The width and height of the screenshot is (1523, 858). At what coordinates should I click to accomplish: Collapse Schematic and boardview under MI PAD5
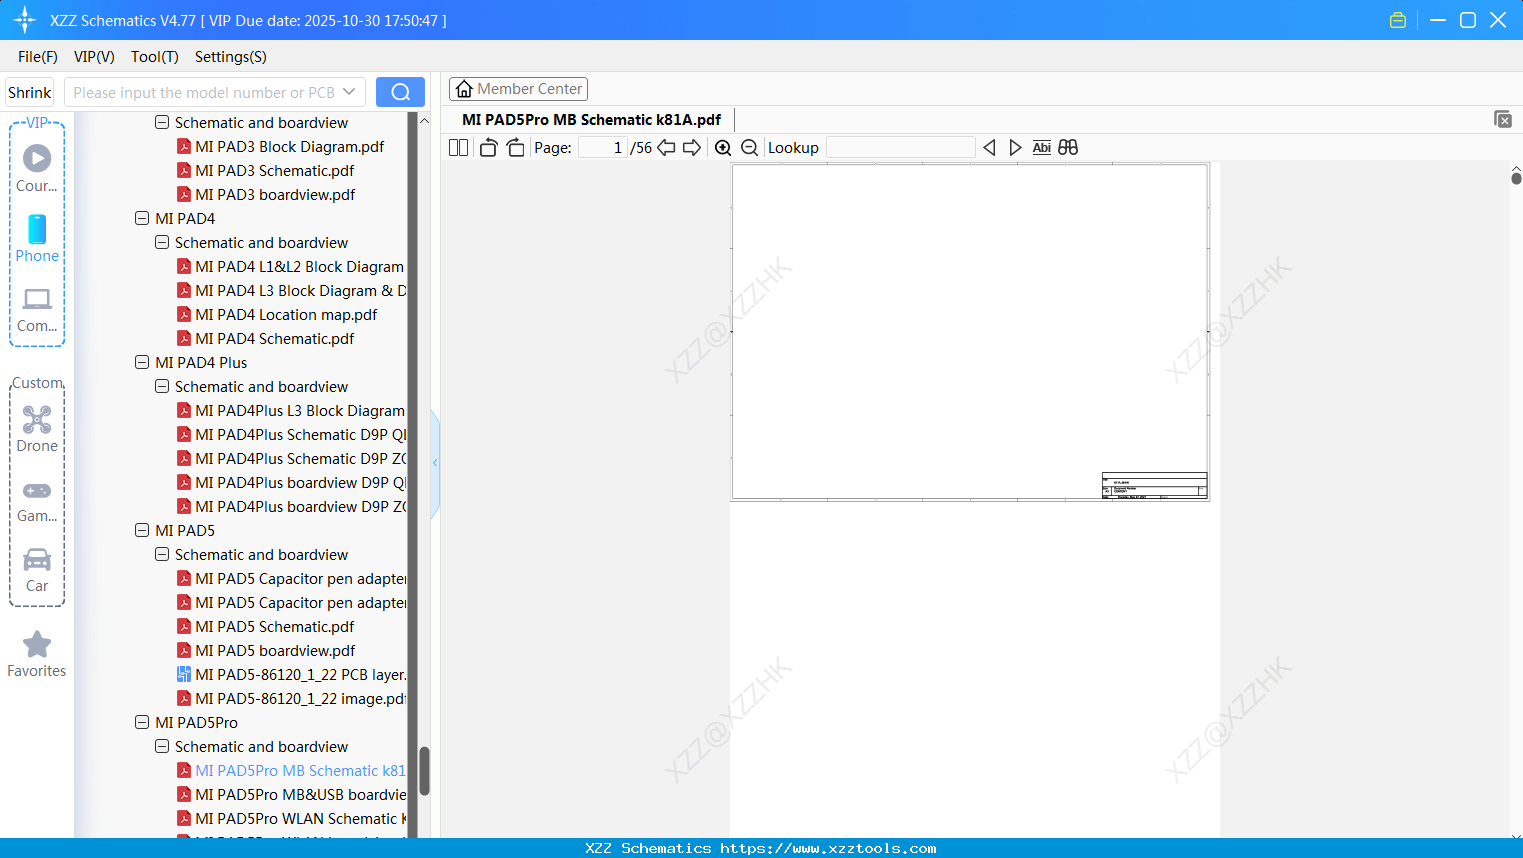pyautogui.click(x=162, y=554)
